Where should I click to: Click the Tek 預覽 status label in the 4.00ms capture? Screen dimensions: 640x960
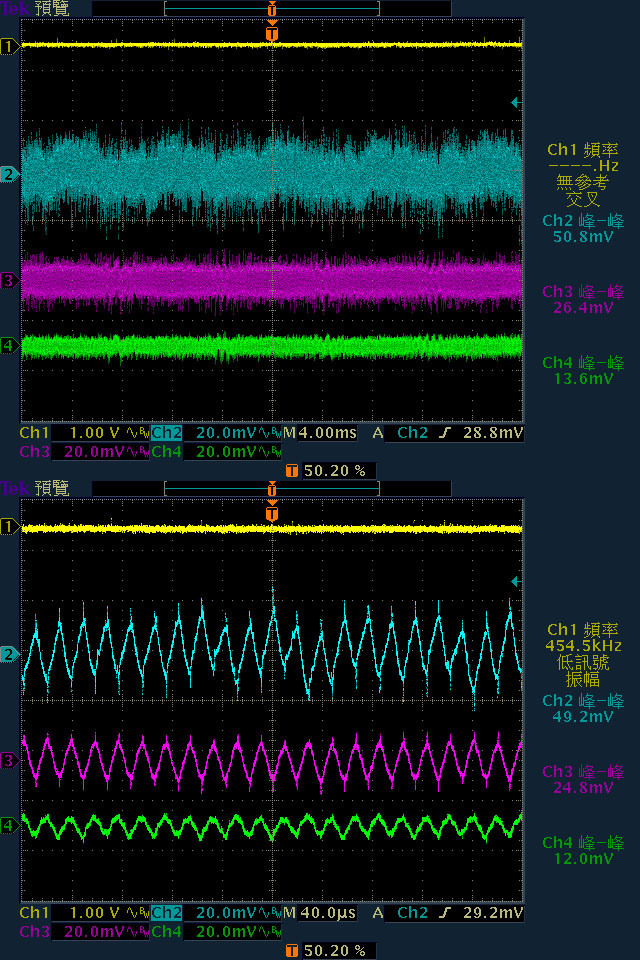35,9
